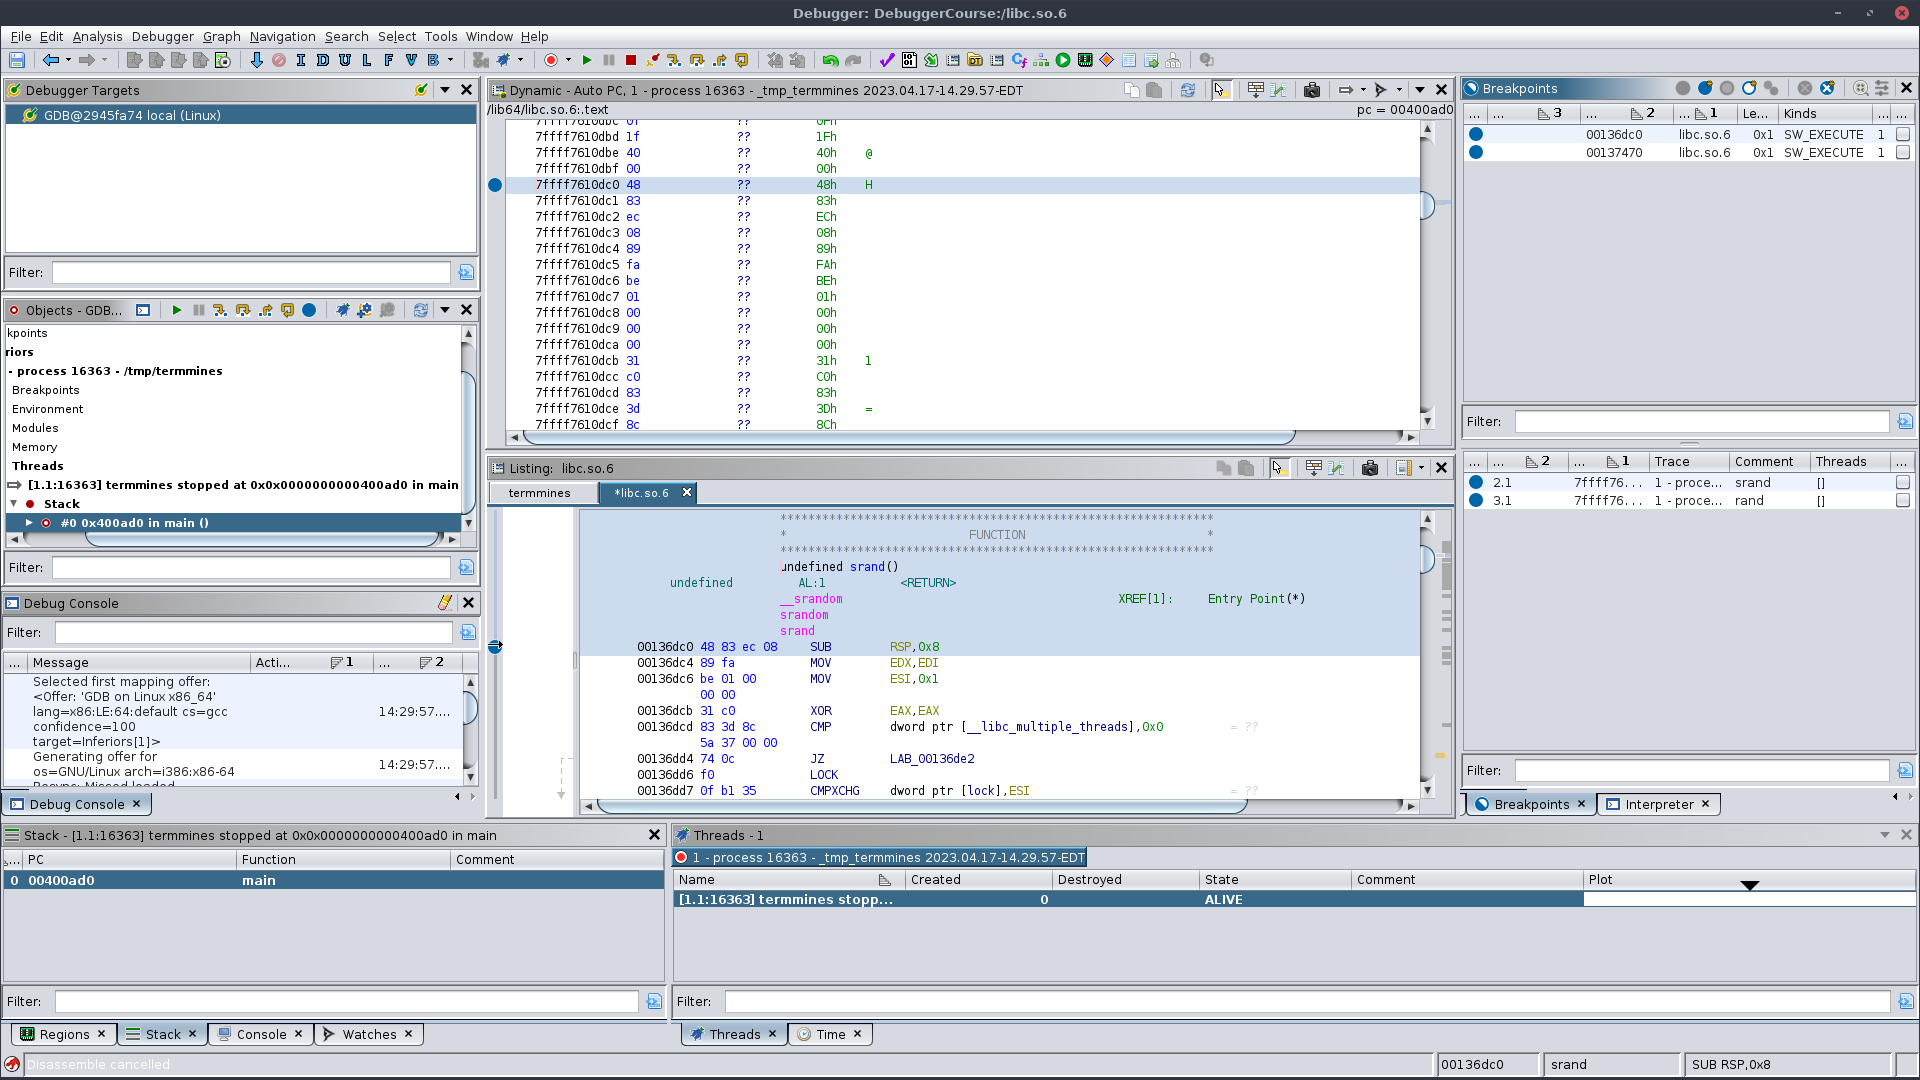Interrupt the target using the pause icon

tap(609, 59)
